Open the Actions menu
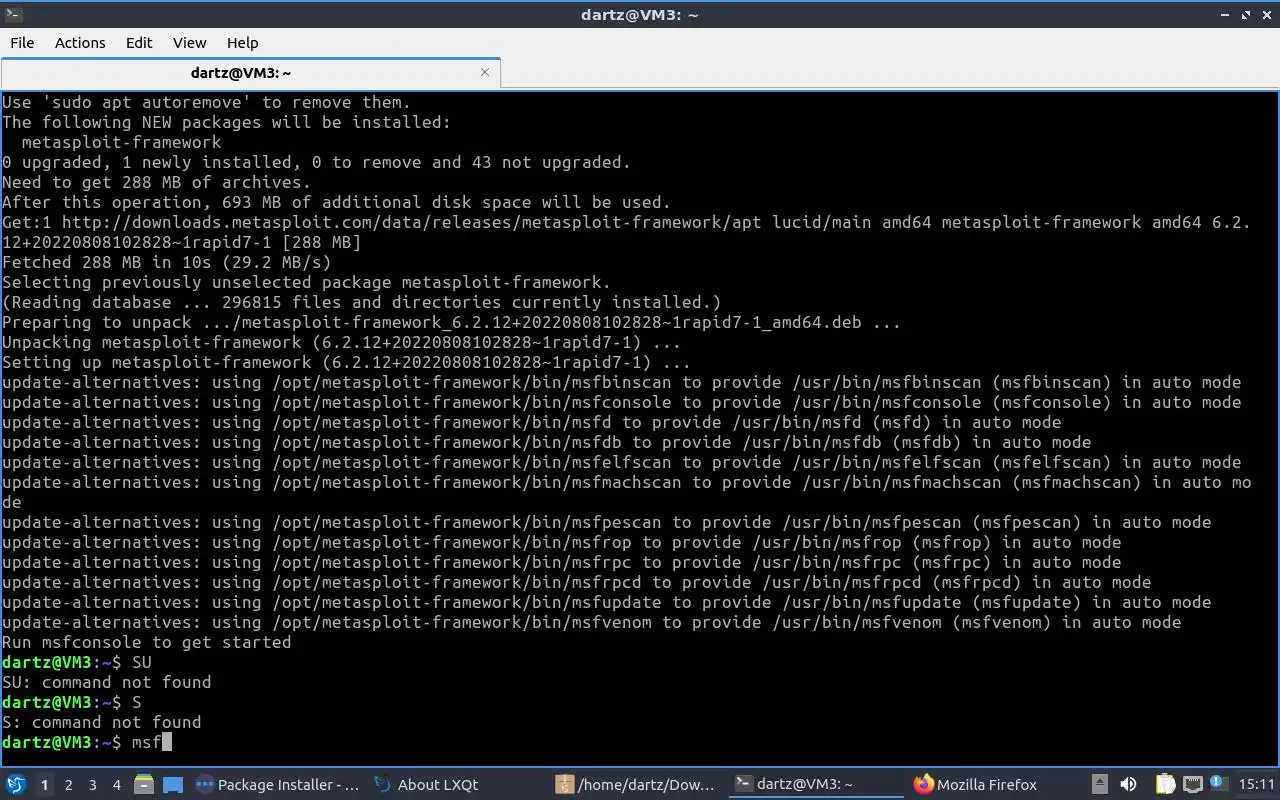Screen dimensions: 1280x800 [80, 42]
